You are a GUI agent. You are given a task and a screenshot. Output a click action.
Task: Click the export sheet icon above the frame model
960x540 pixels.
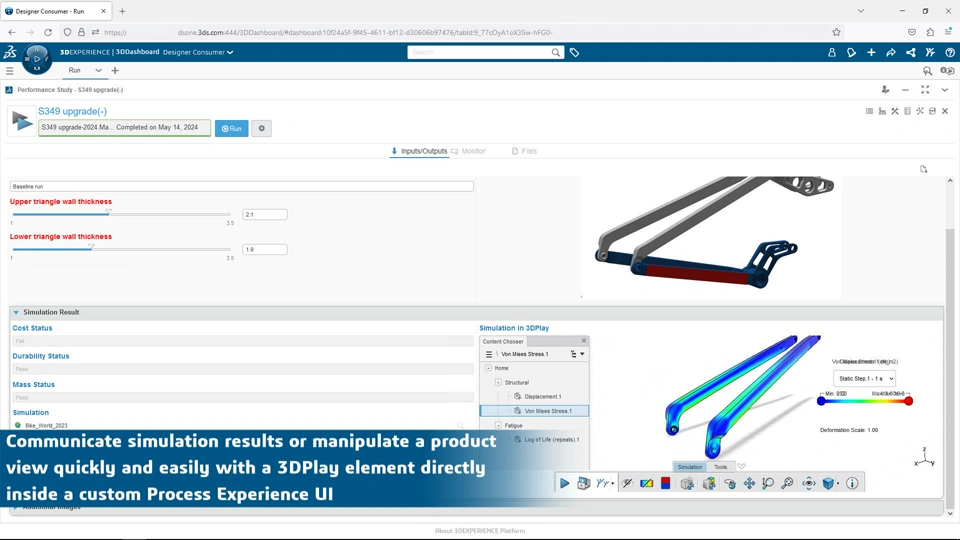pyautogui.click(x=923, y=169)
